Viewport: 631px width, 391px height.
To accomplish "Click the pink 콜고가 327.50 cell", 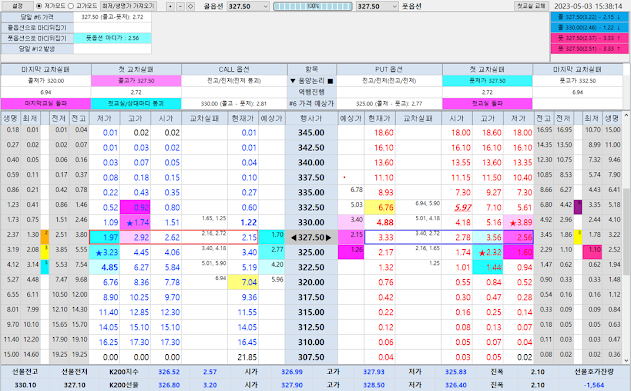I will [x=136, y=80].
